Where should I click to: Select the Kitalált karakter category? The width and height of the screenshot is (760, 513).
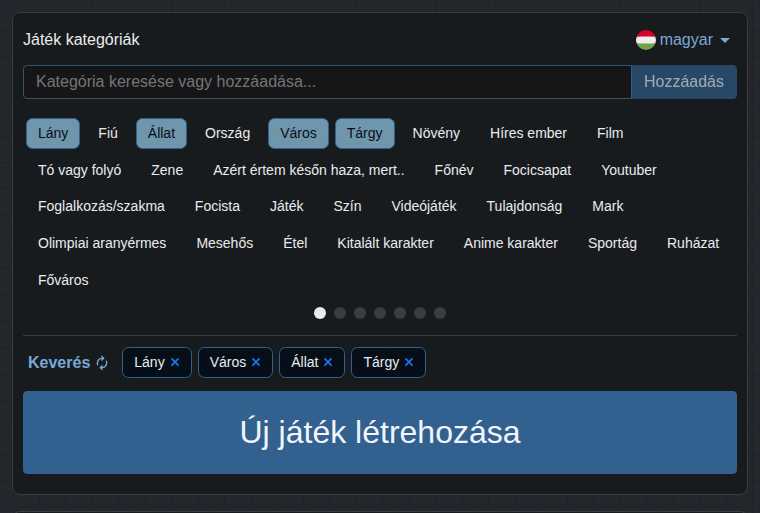(385, 243)
